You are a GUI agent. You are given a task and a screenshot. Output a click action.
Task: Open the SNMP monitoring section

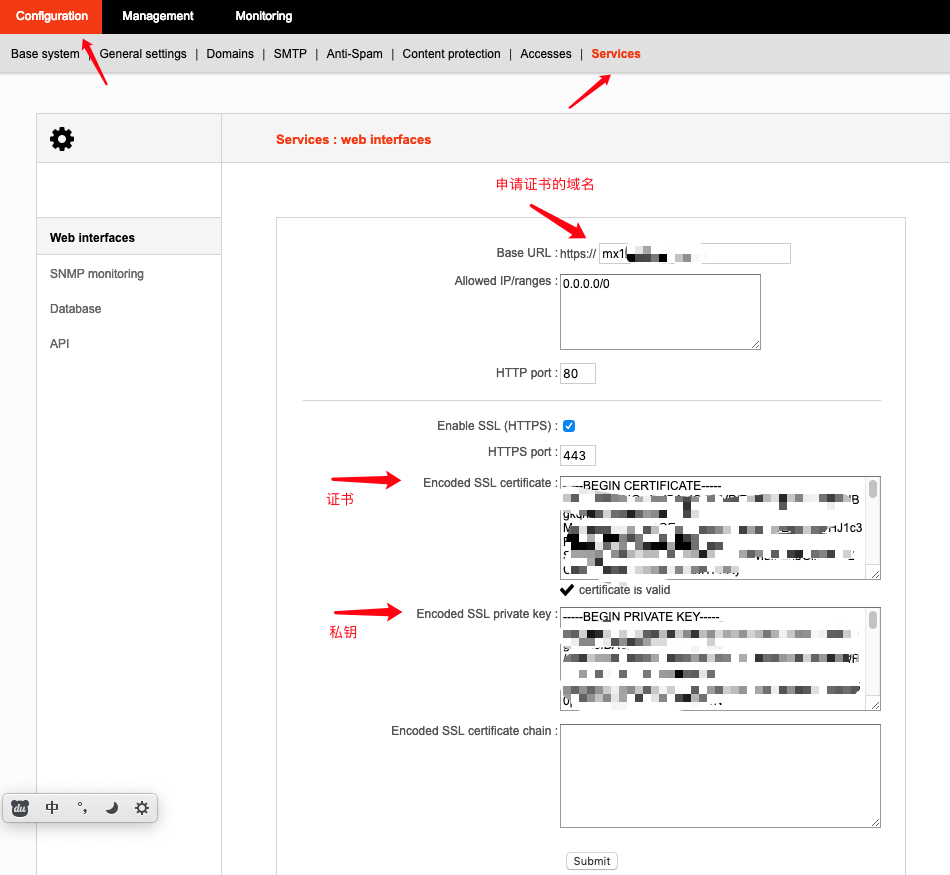(97, 274)
